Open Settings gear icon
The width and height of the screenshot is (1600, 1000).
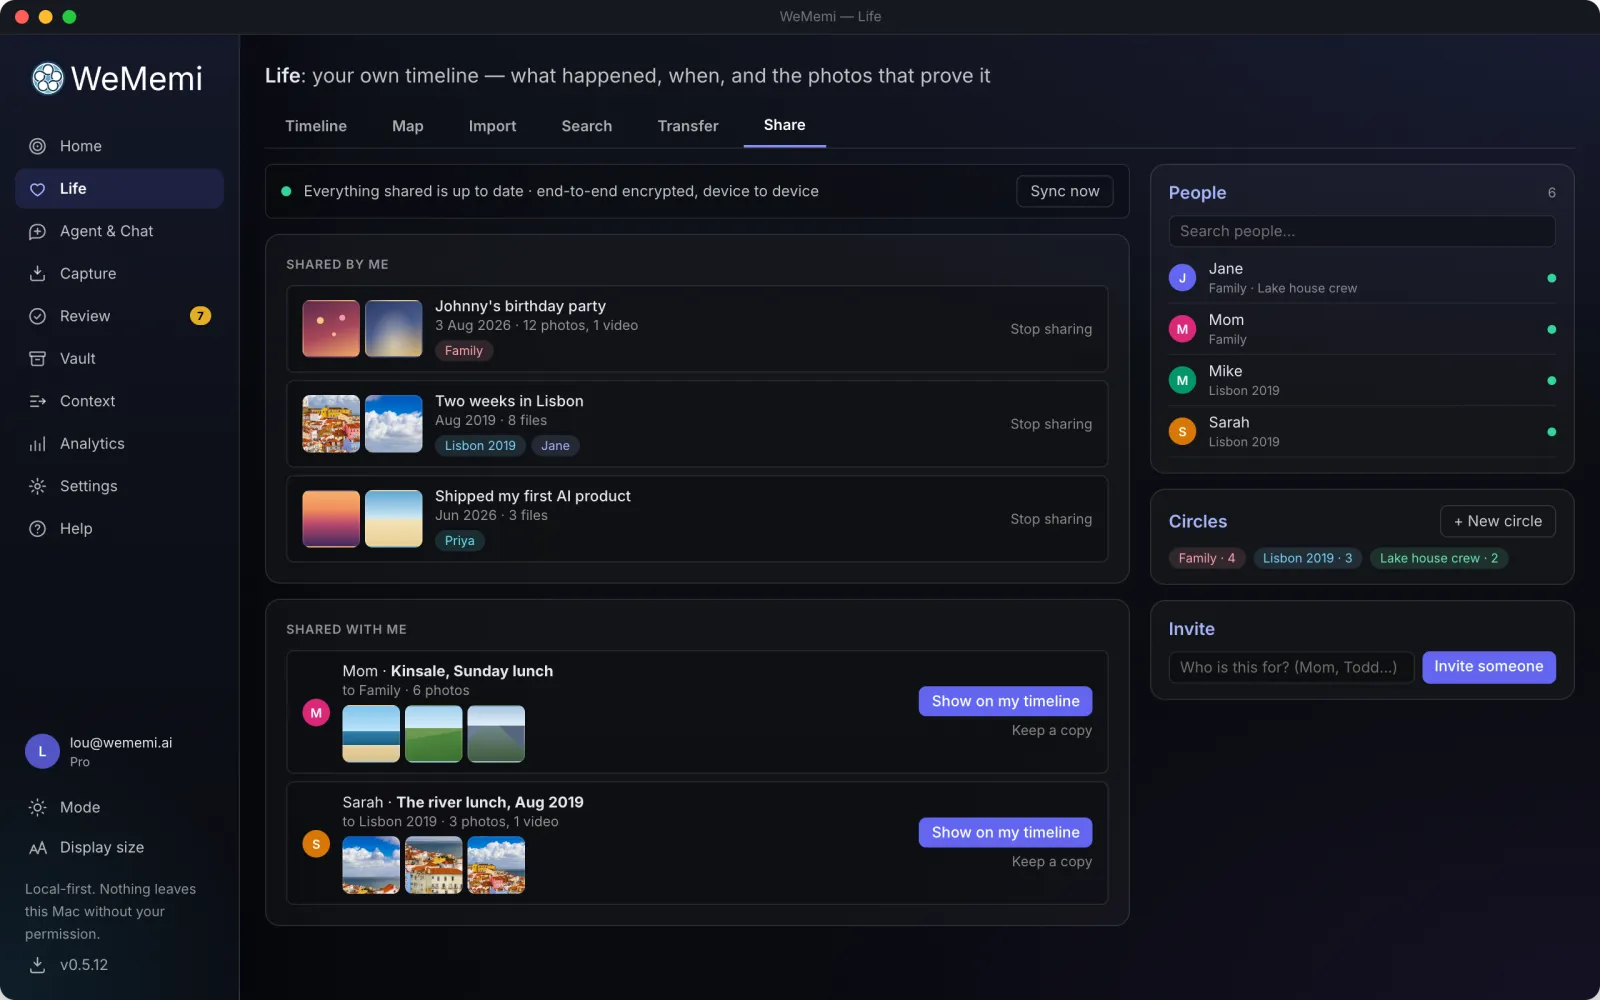[37, 486]
